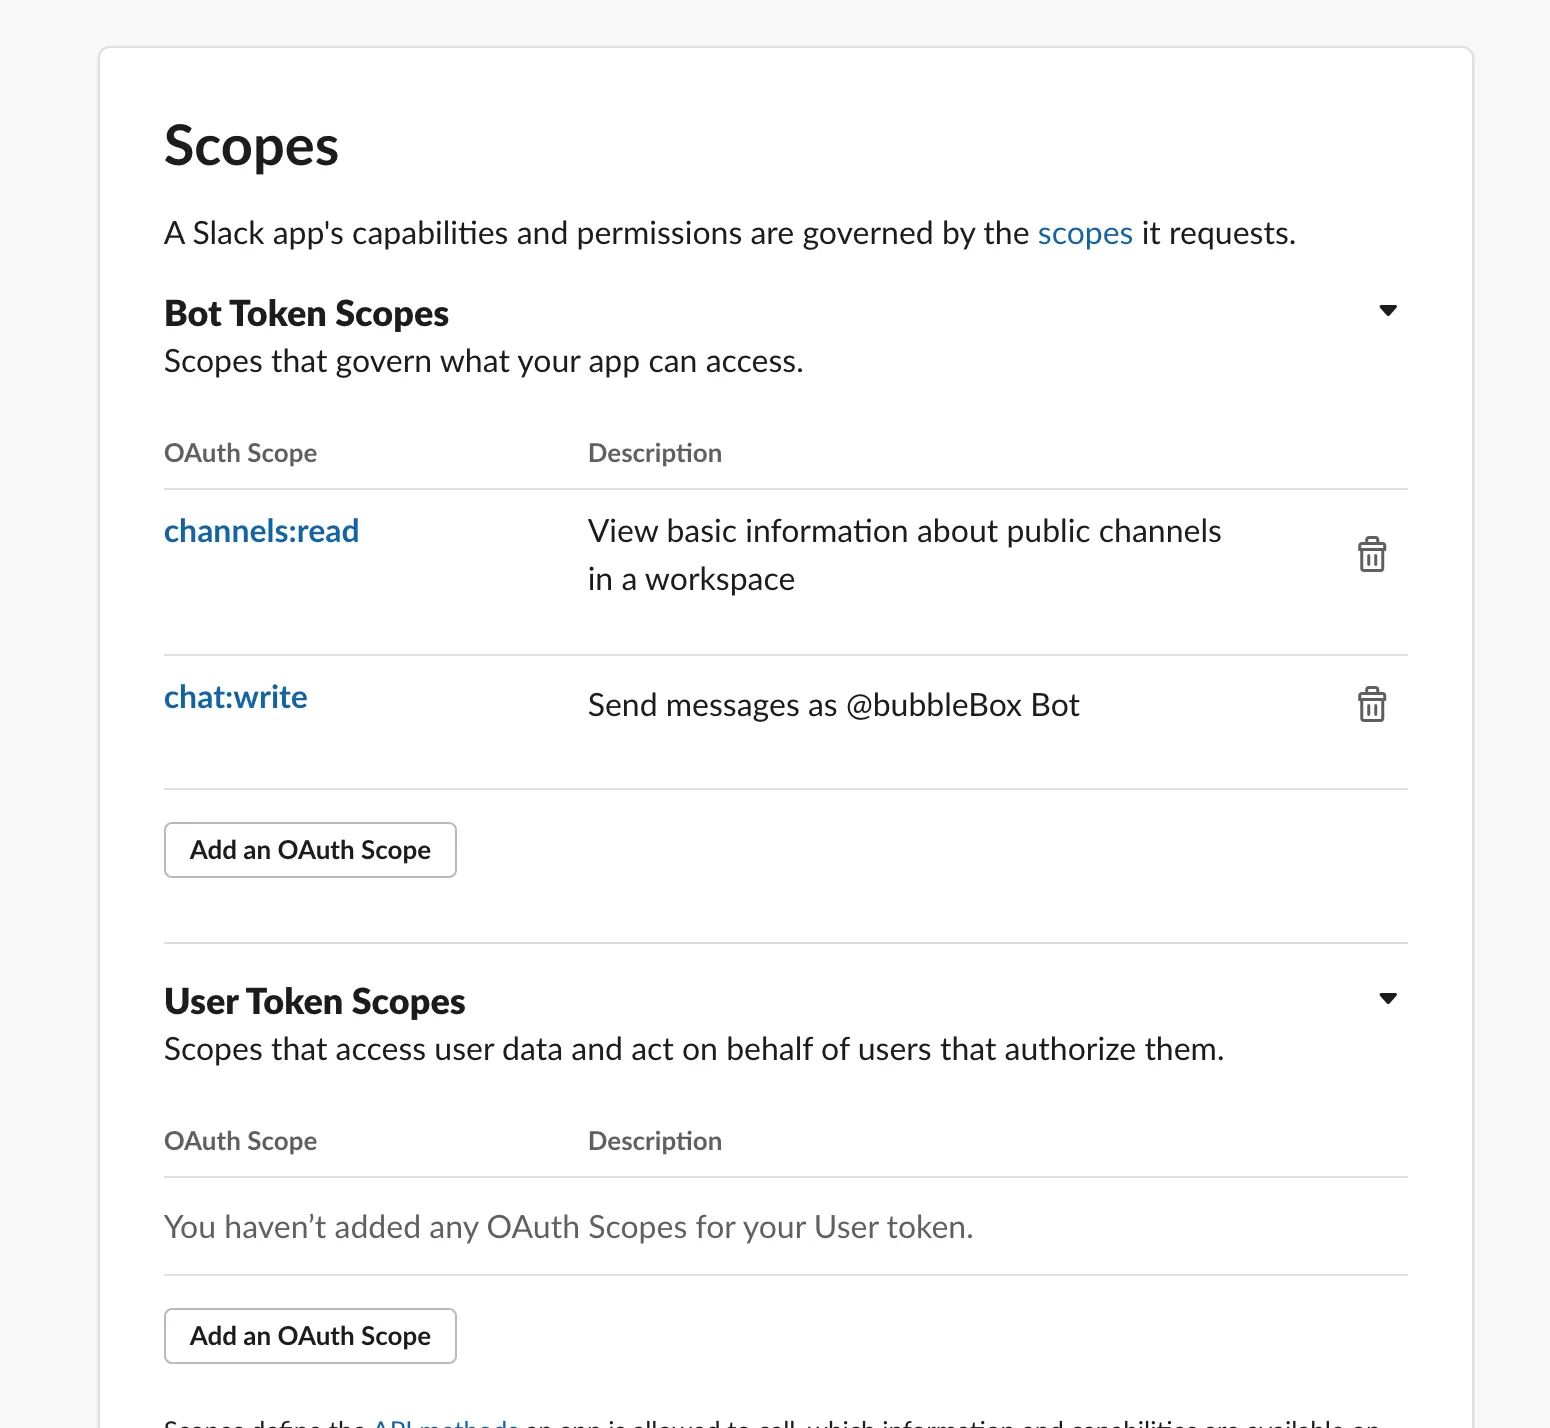
Task: Select OAuth Scope column header in Bot table
Action: click(240, 453)
